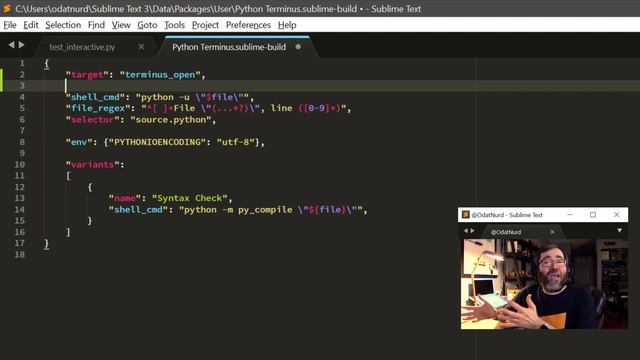Click the previous tab left arrow in main window

(x=11, y=44)
